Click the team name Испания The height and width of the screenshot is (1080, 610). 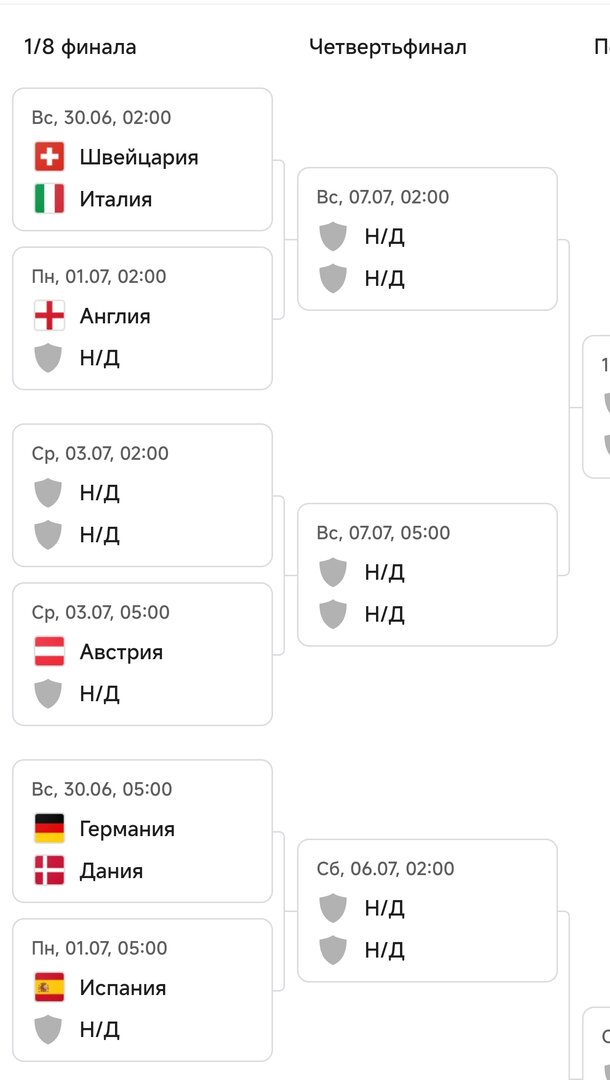point(122,988)
